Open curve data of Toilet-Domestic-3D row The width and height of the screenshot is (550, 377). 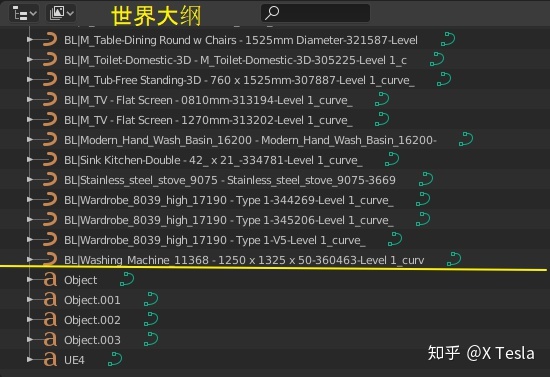[x=437, y=59]
